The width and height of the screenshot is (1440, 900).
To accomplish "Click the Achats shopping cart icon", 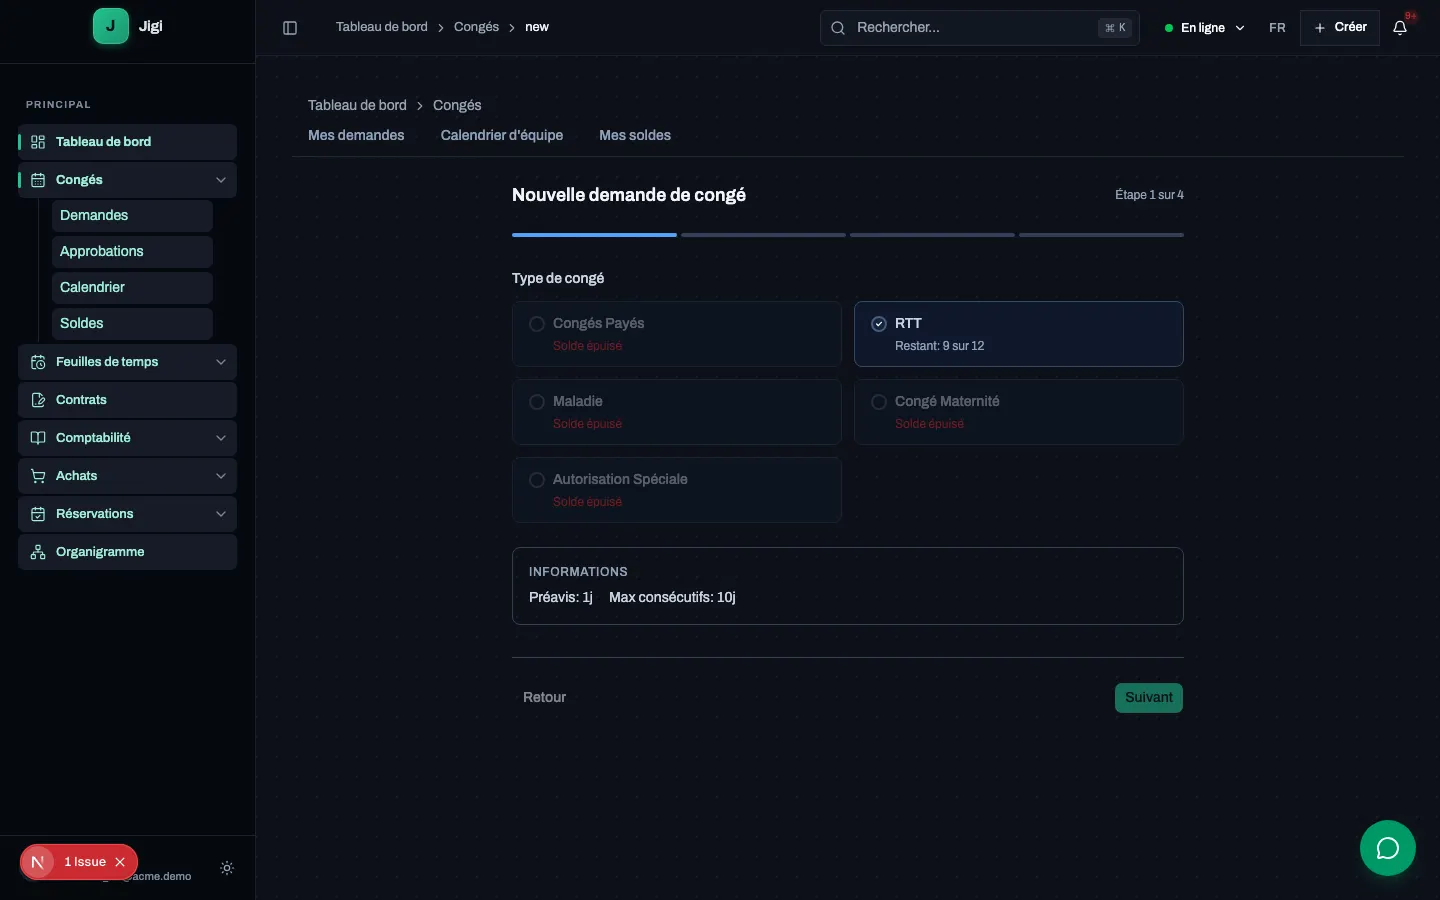I will click(38, 476).
